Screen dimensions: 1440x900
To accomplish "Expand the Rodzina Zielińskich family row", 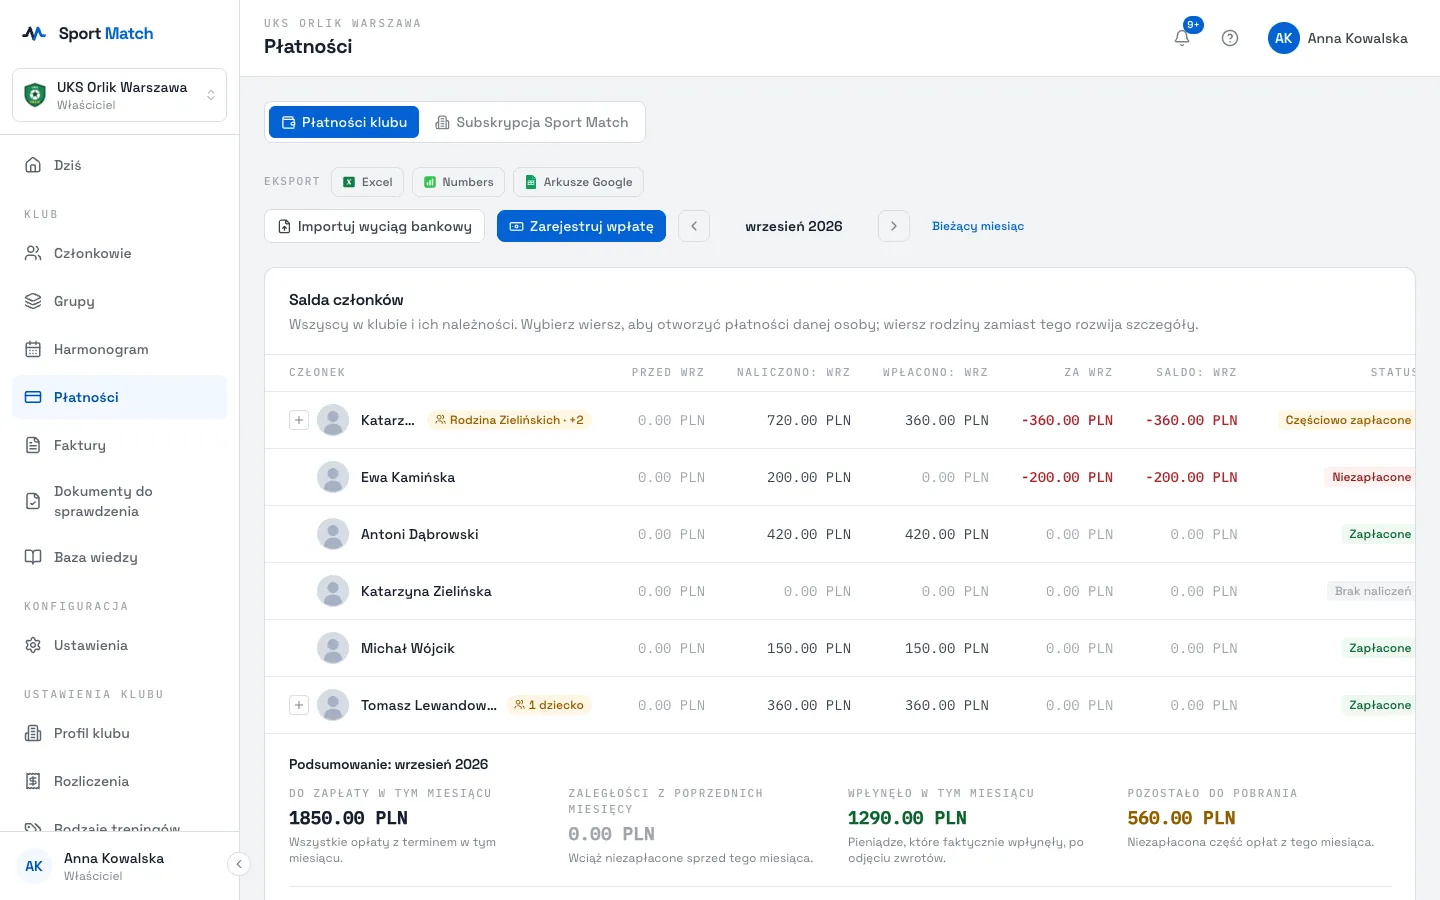I will (x=299, y=420).
